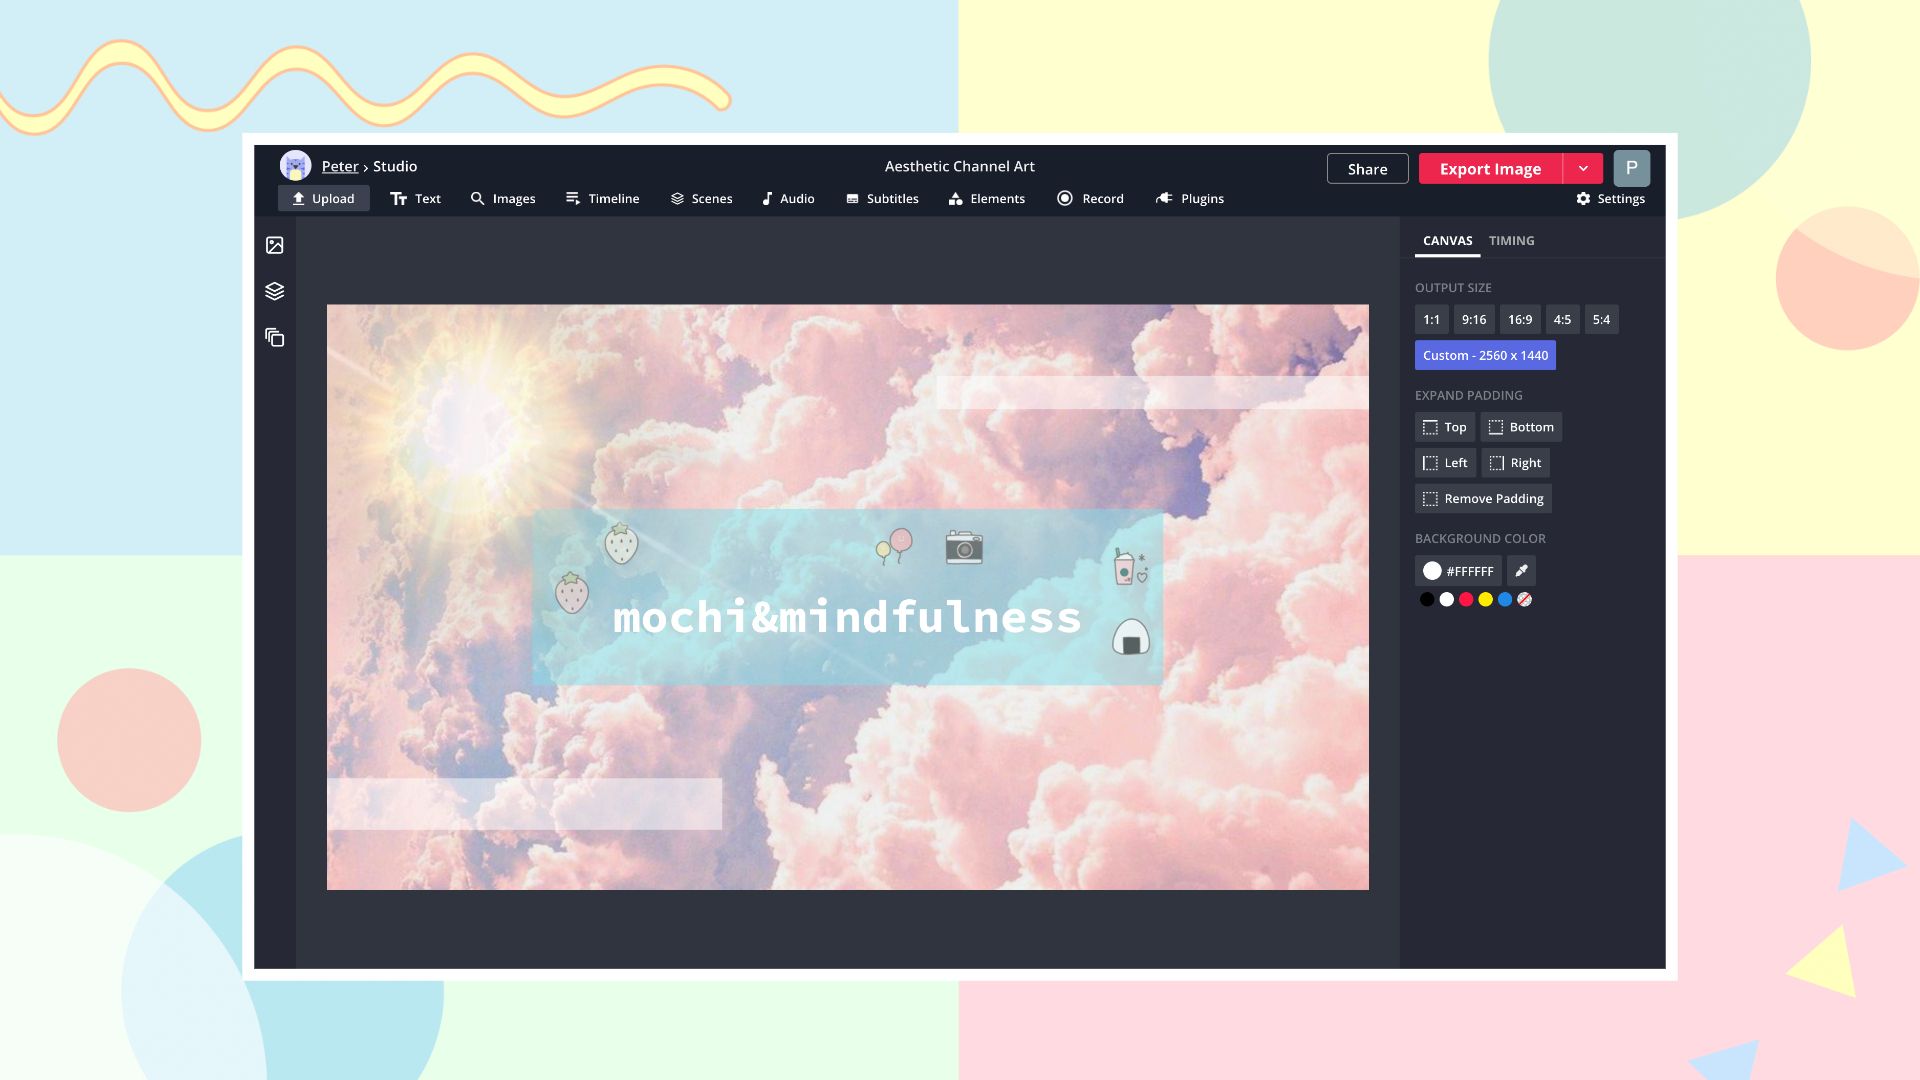Click the Plugins panel icon

1188,198
